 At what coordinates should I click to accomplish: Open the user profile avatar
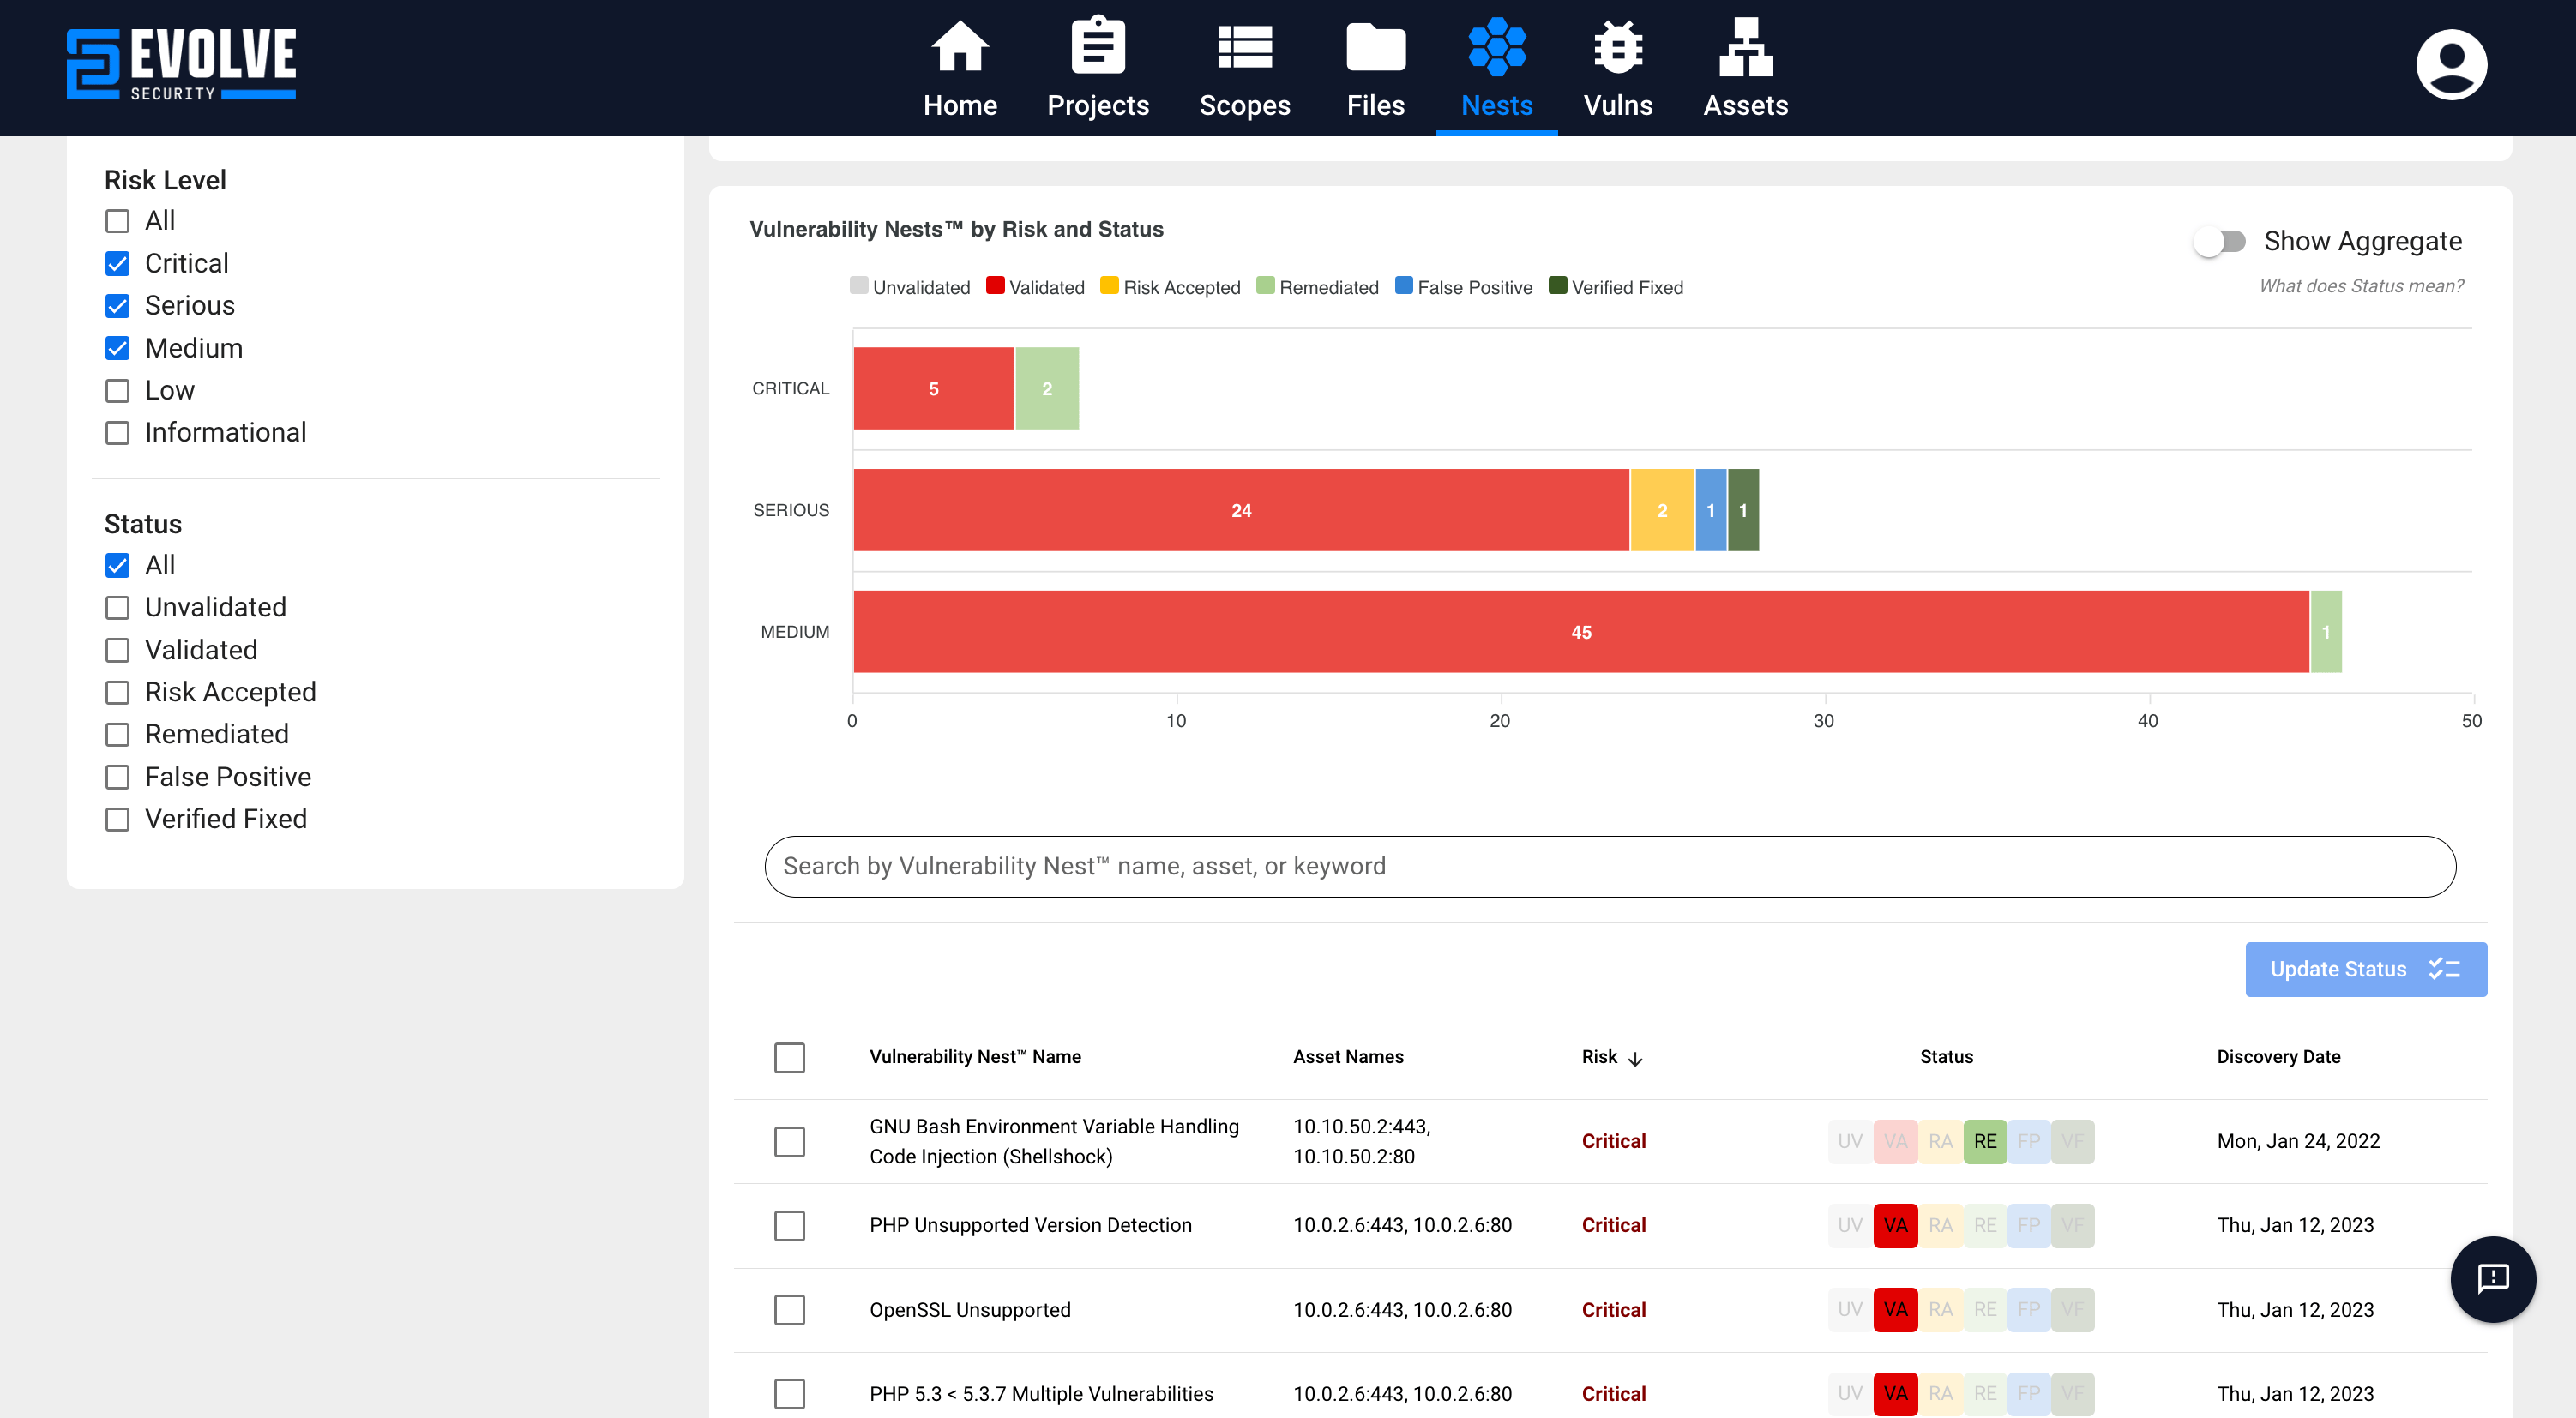click(x=2450, y=65)
